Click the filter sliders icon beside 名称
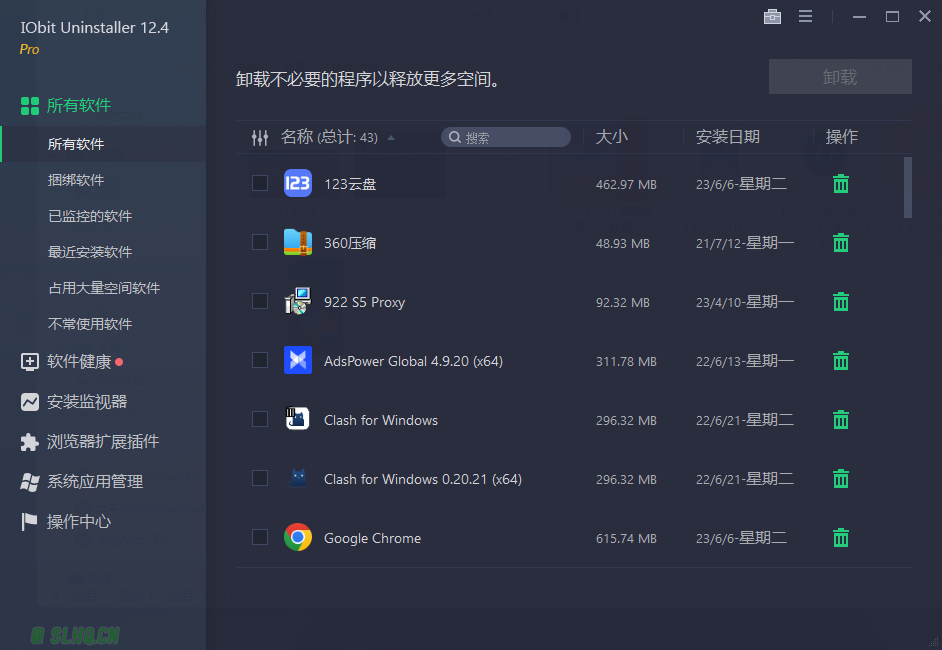942x650 pixels. coord(260,138)
